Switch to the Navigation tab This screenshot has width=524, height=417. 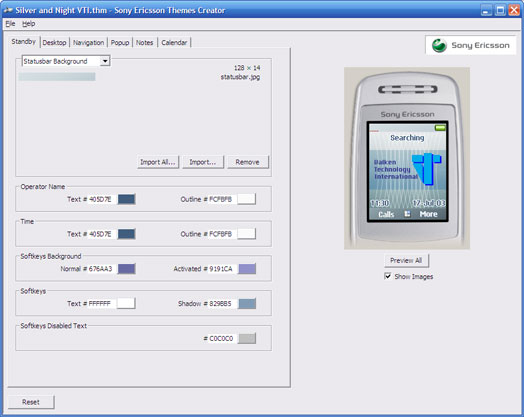pyautogui.click(x=88, y=42)
